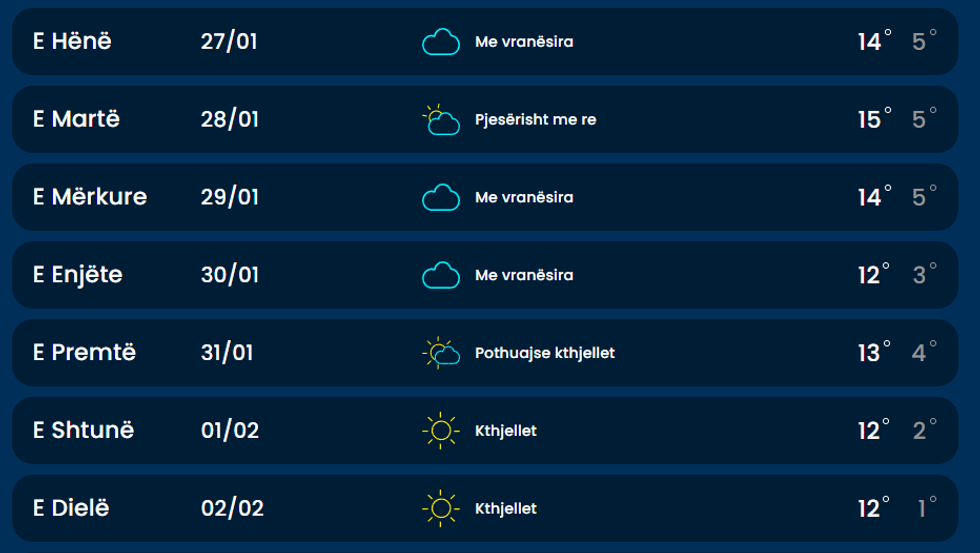Viewport: 980px width, 553px height.
Task: Click the 31/01 date
Action: tap(227, 353)
